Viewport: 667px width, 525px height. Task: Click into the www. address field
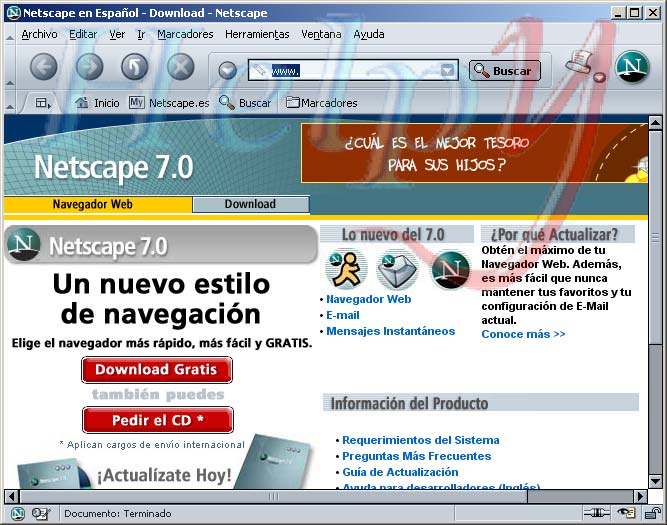(x=353, y=70)
